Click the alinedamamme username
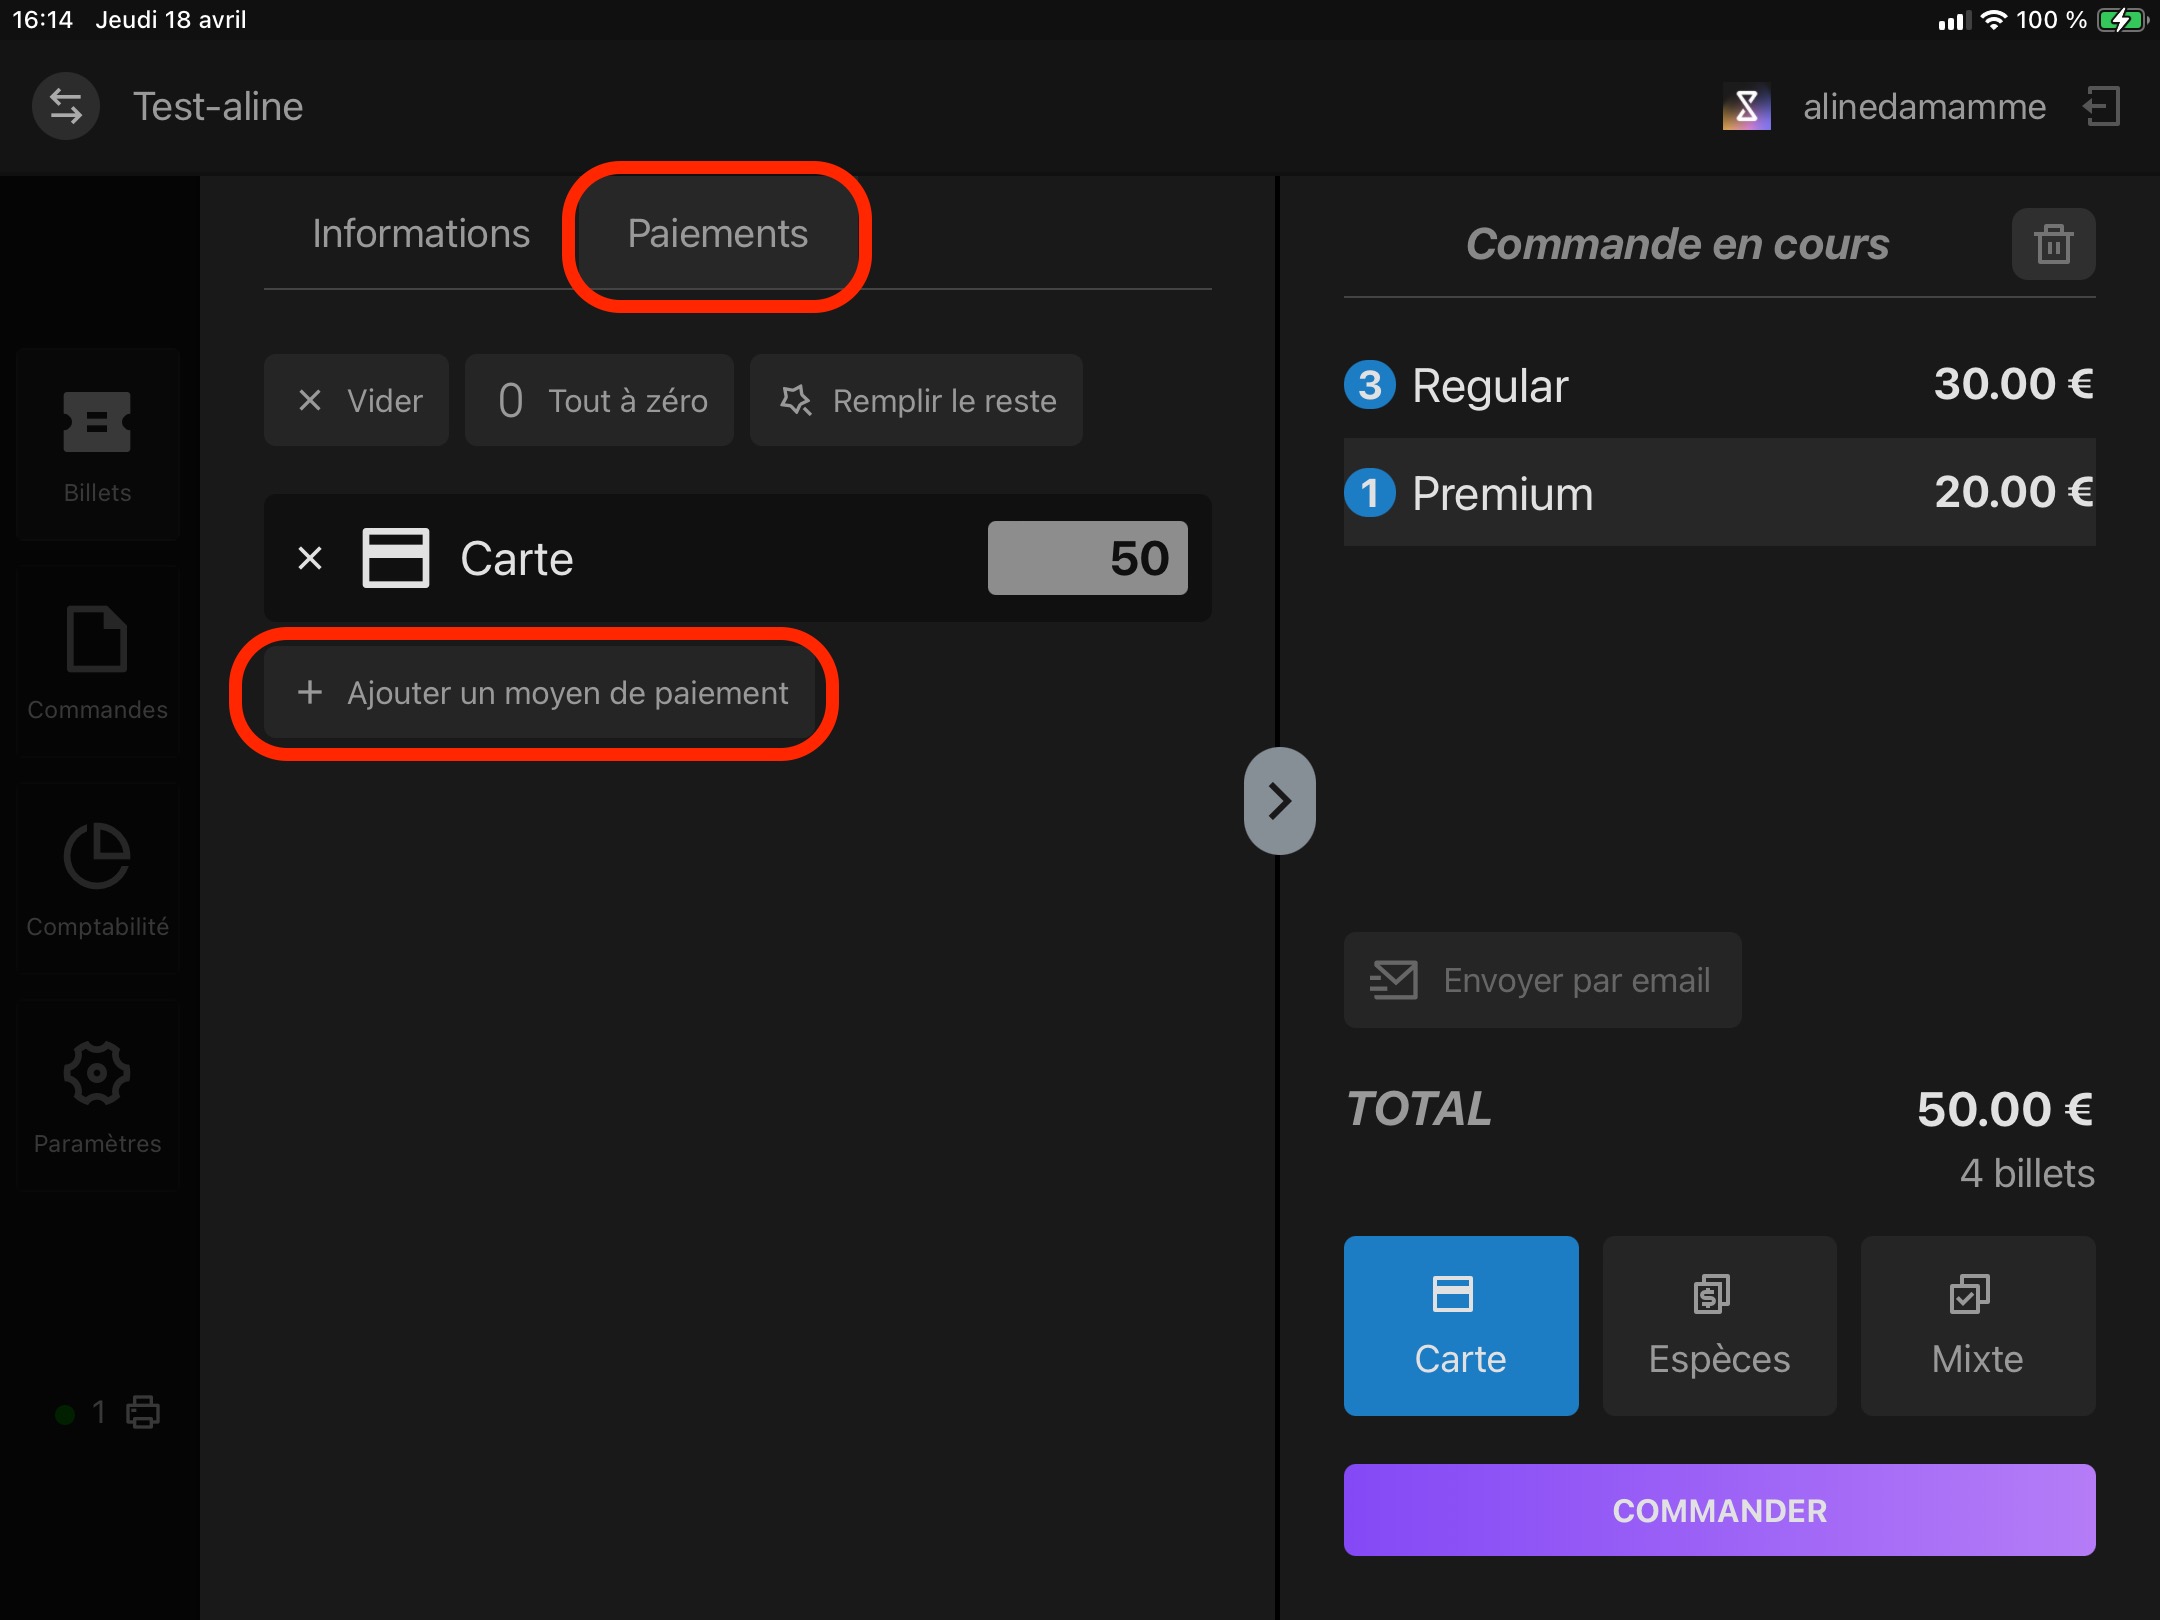 tap(1924, 106)
